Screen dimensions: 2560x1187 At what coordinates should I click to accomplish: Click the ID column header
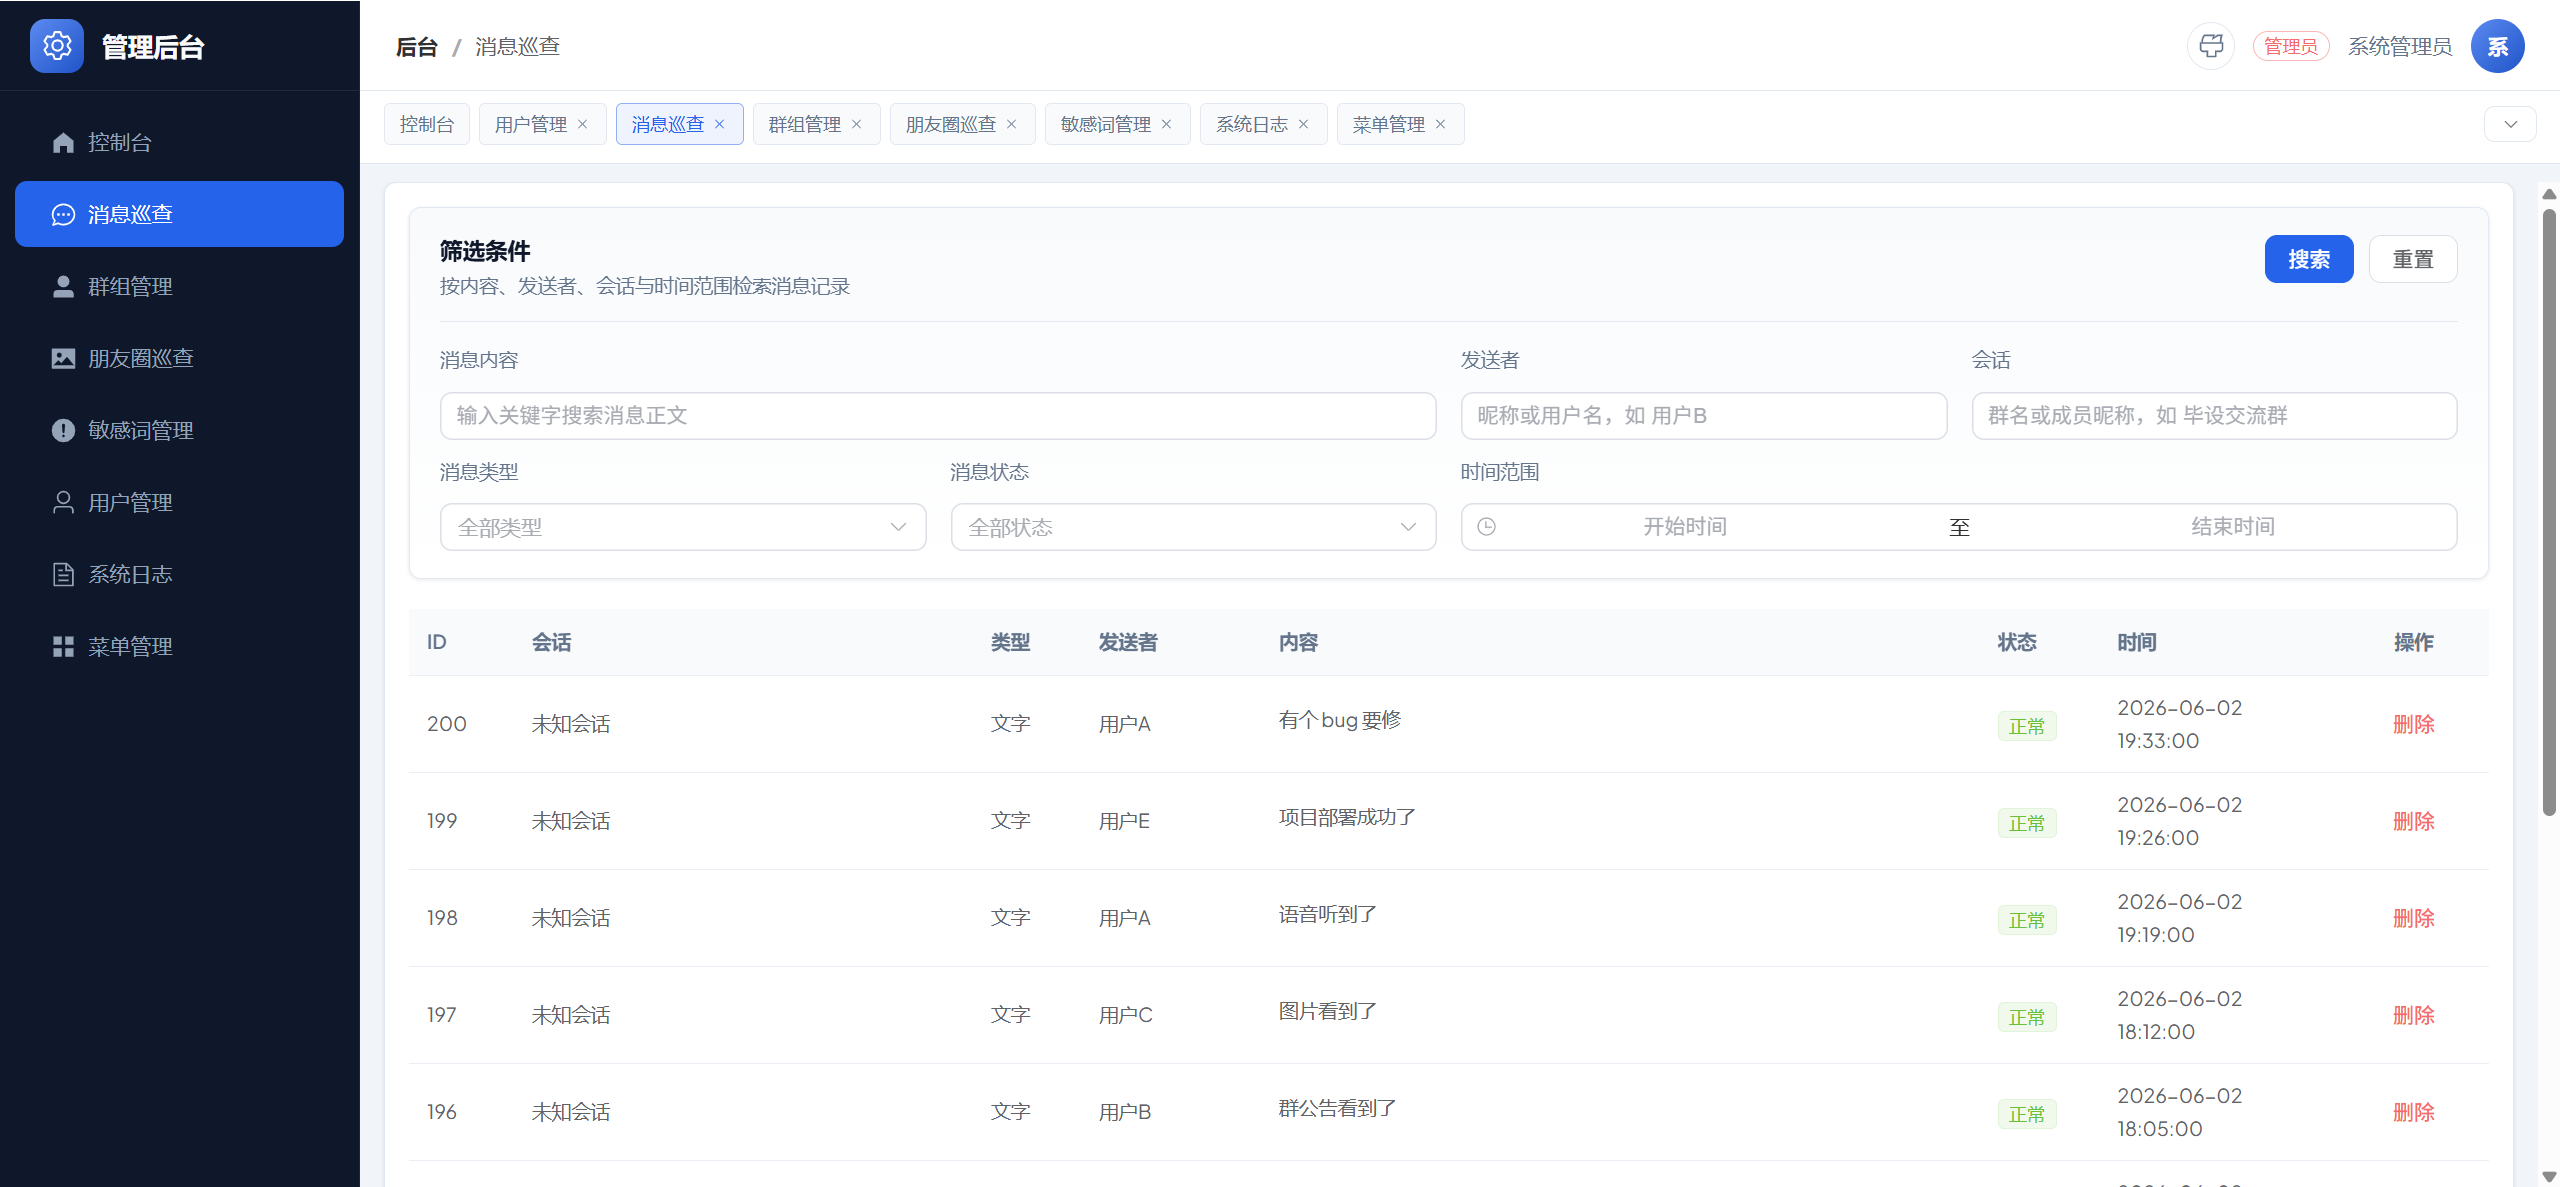pyautogui.click(x=436, y=642)
